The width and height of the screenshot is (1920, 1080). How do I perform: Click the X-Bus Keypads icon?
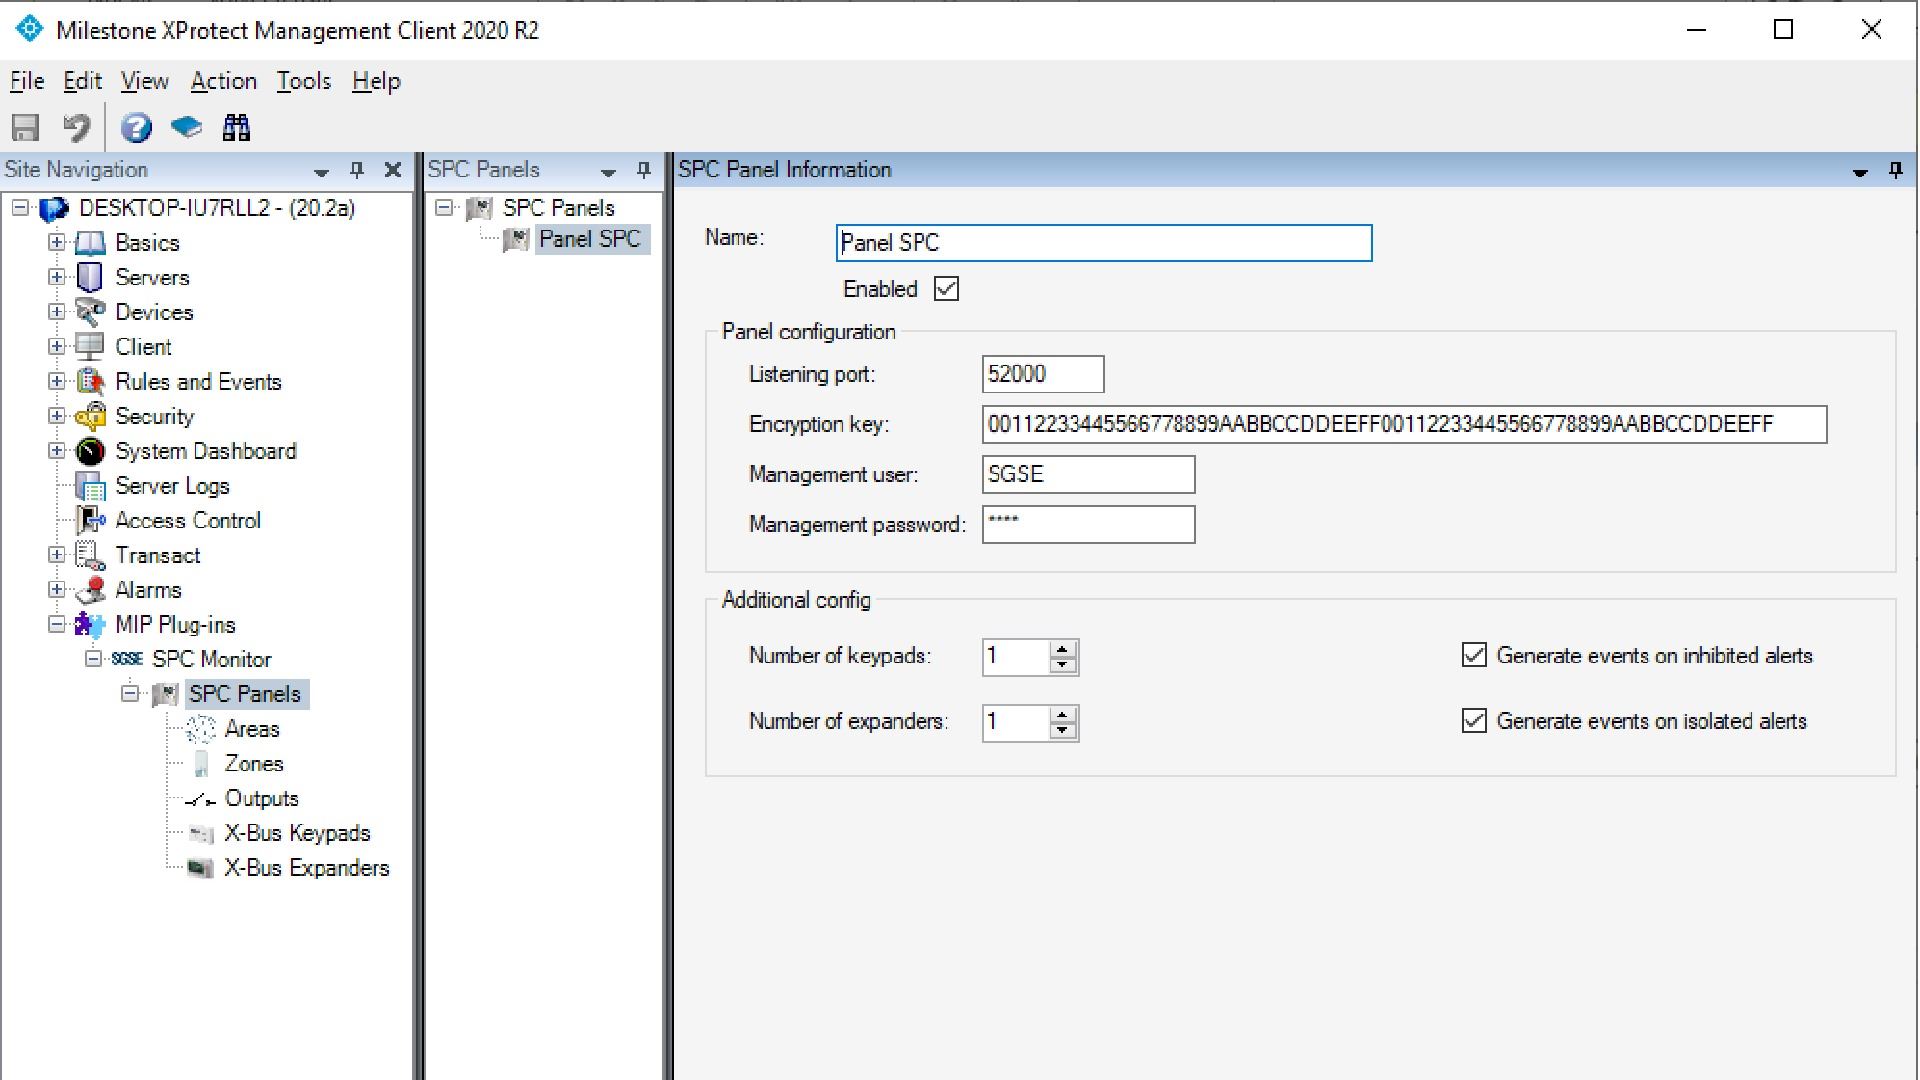tap(201, 833)
